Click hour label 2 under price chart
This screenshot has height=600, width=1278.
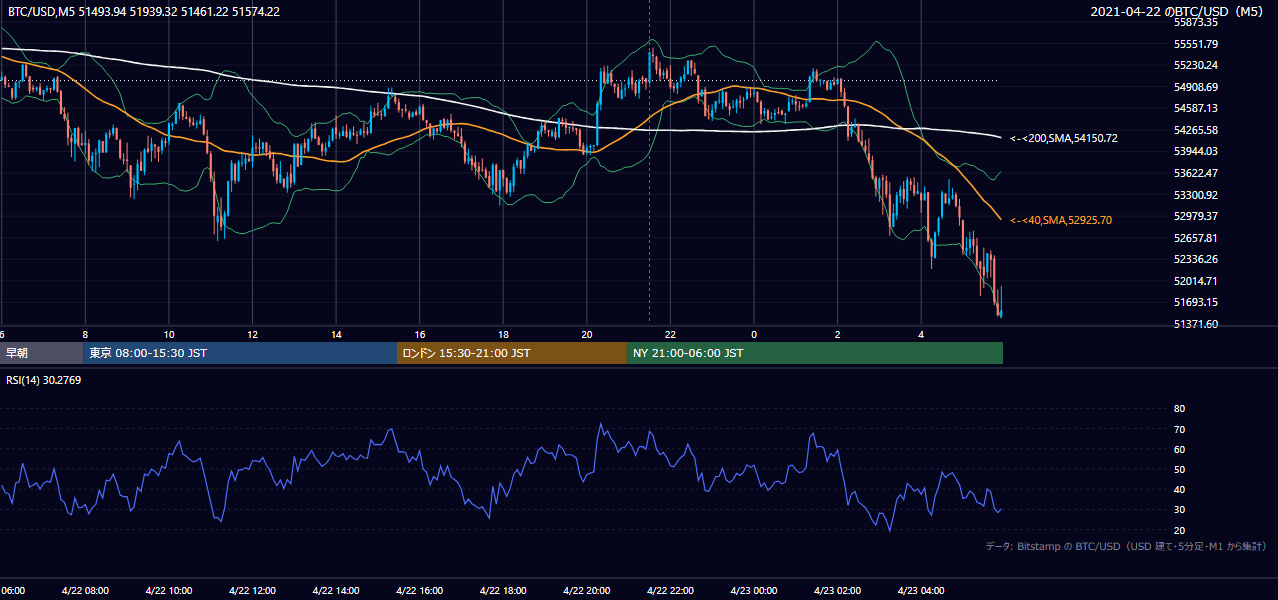click(838, 334)
